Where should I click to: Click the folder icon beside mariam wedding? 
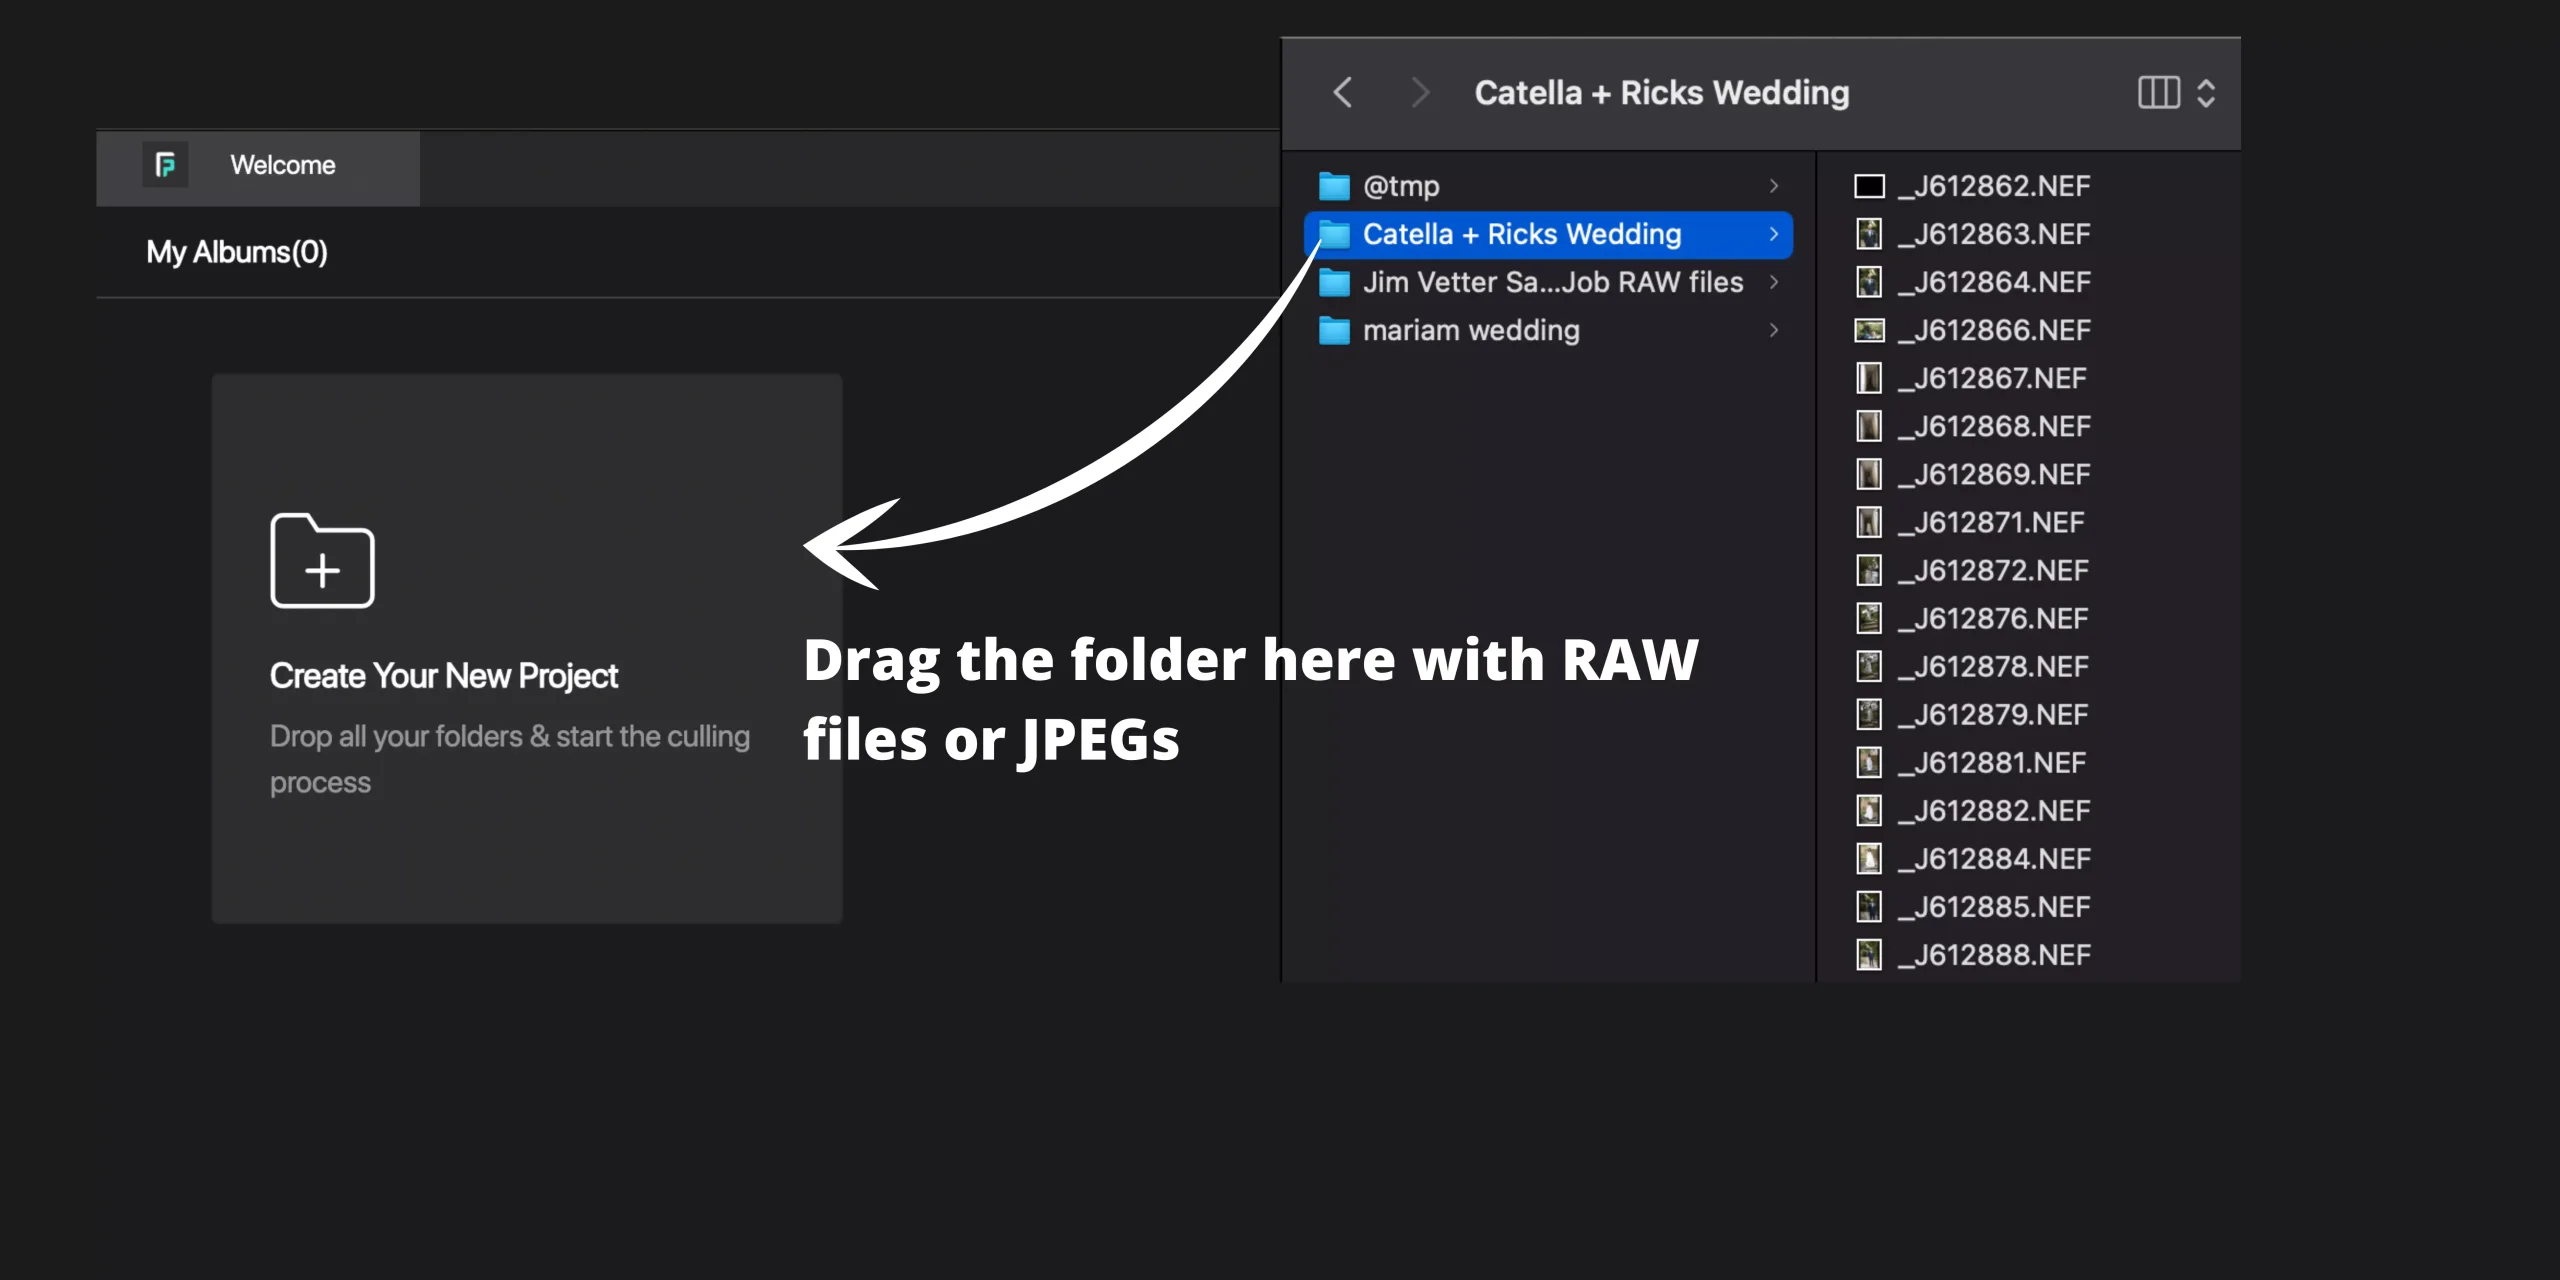1335,330
